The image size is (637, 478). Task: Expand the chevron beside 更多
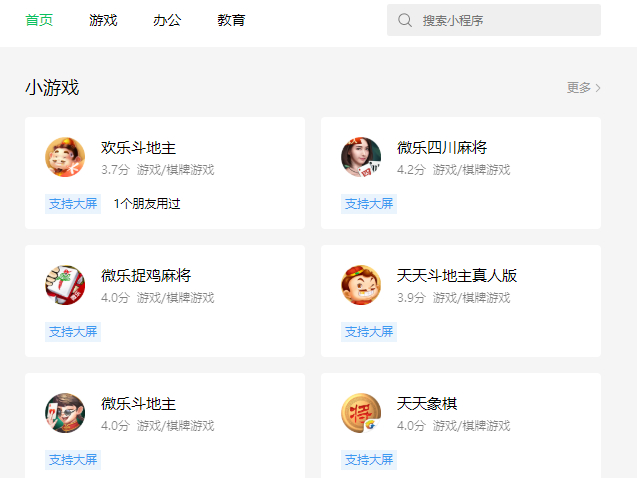(598, 88)
